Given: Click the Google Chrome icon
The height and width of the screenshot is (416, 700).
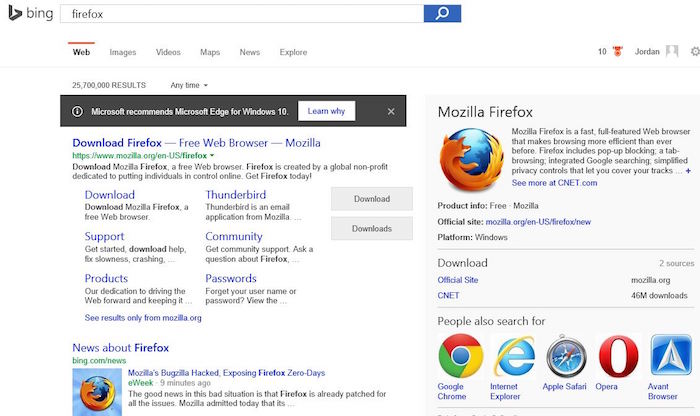Looking at the screenshot, I should point(460,356).
